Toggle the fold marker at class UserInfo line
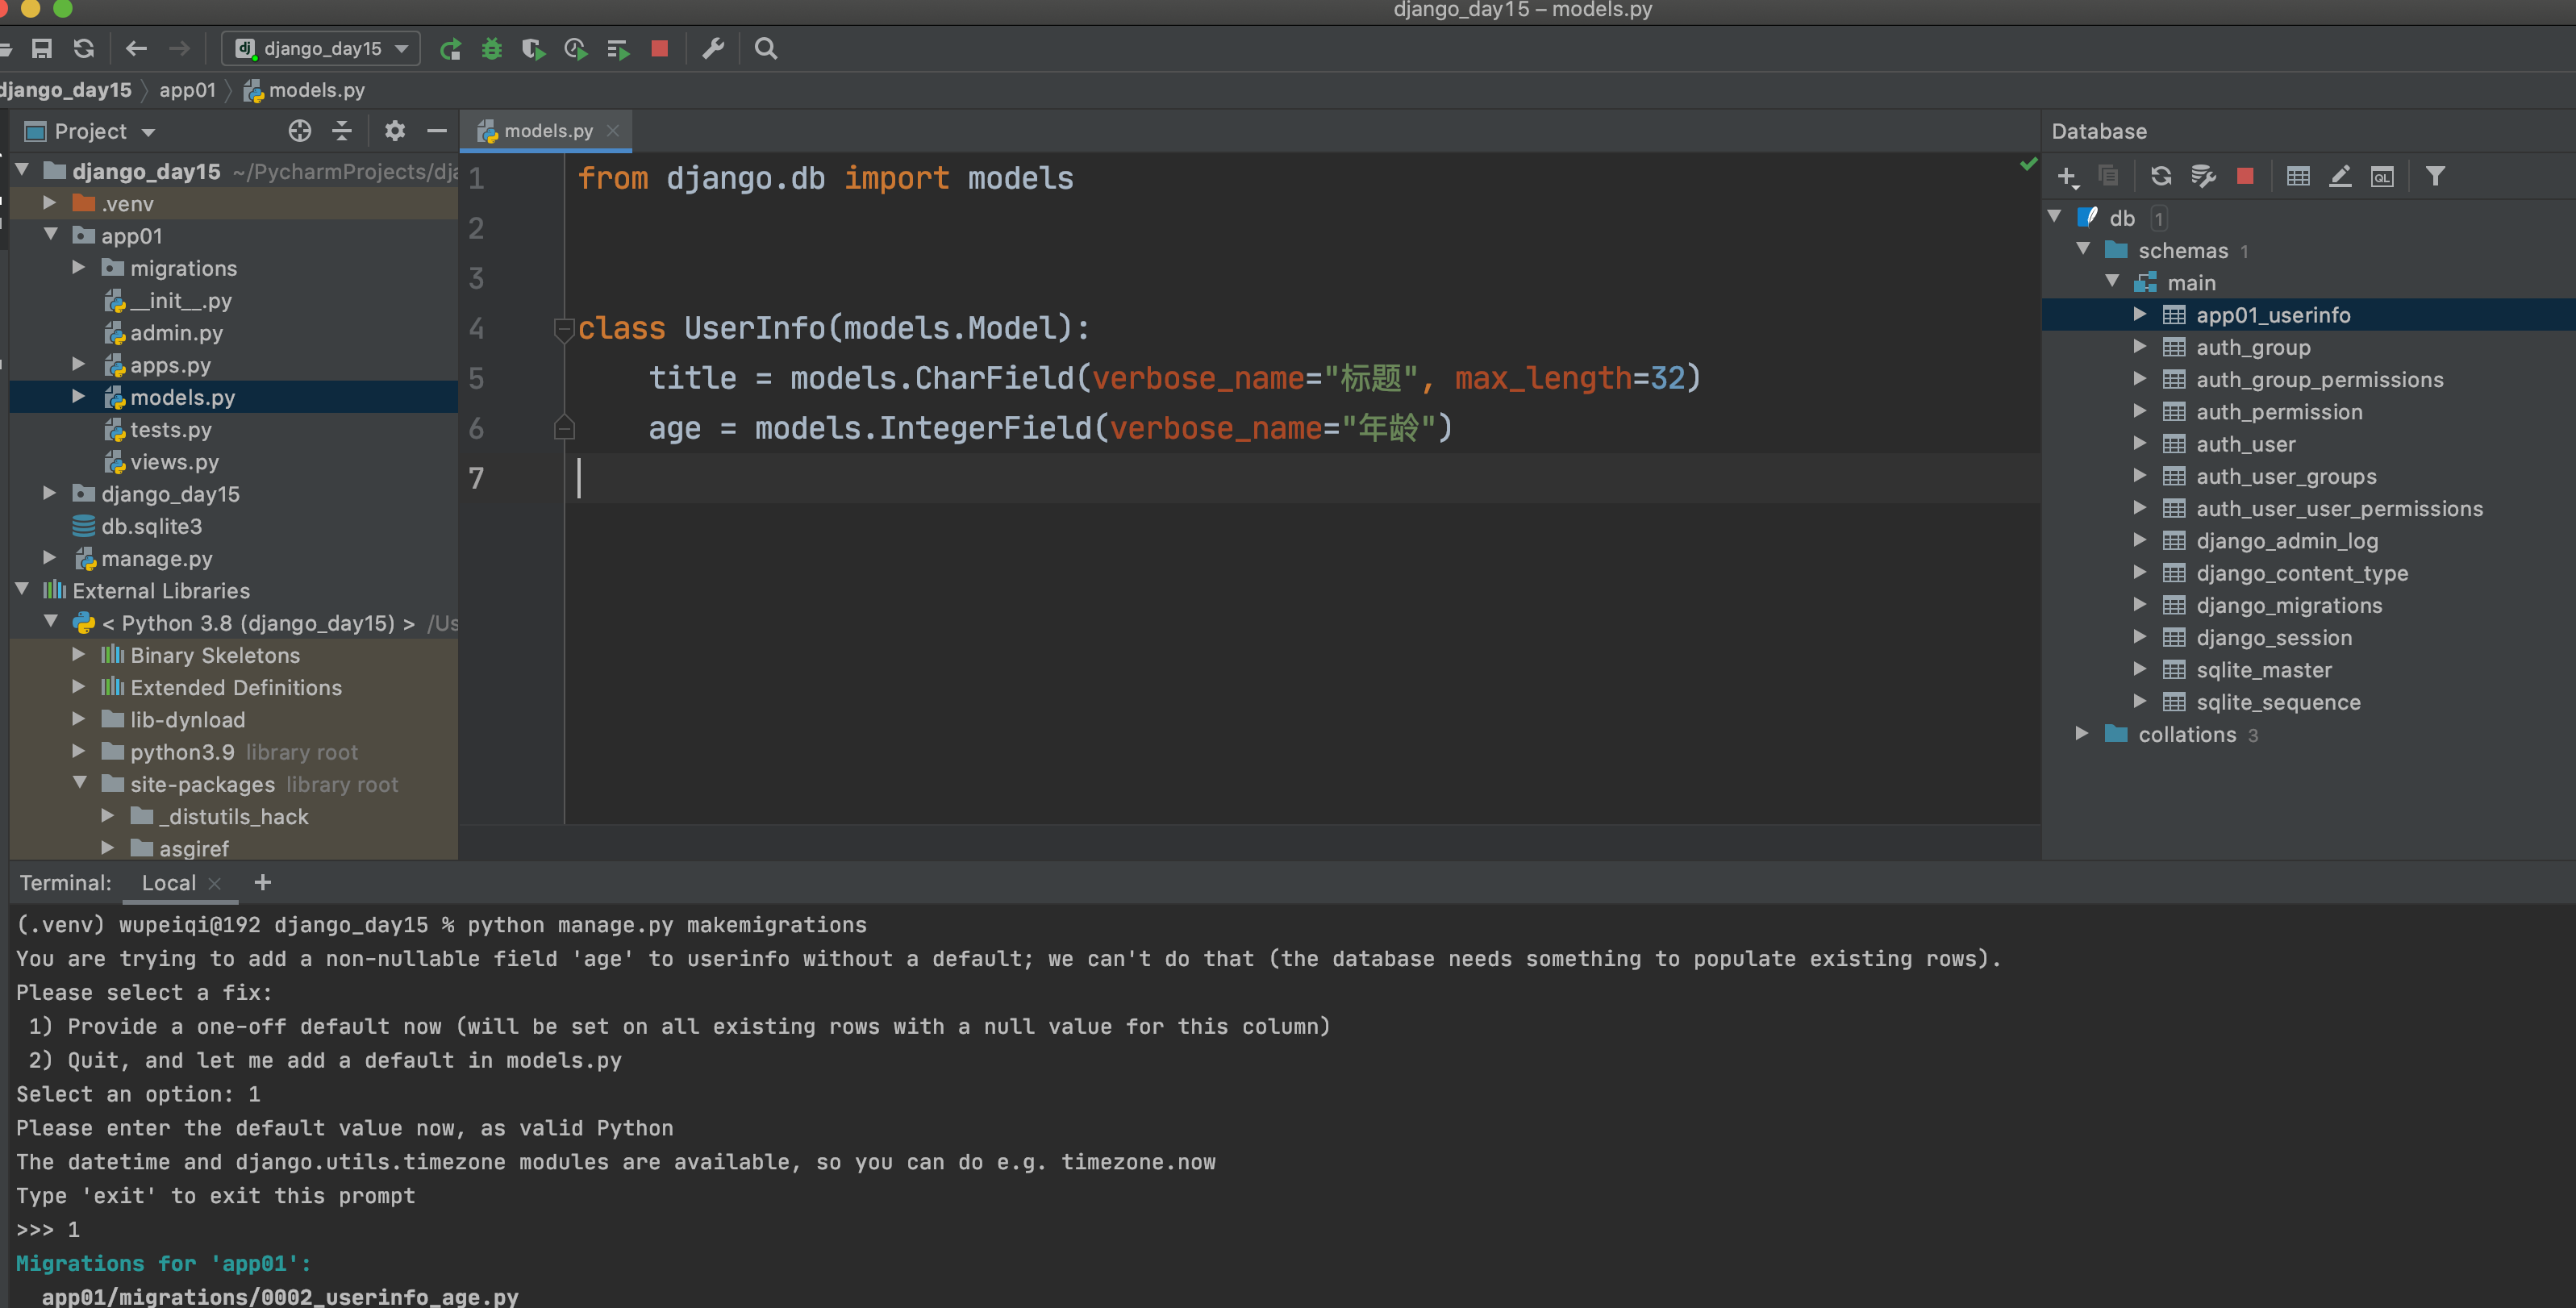2576x1308 pixels. pyautogui.click(x=564, y=328)
